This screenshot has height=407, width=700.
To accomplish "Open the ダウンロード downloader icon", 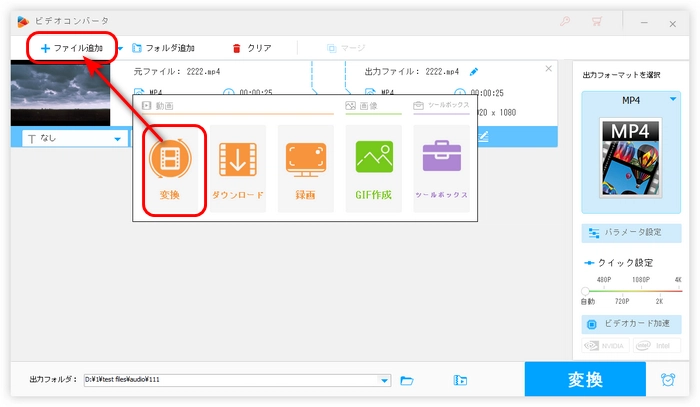I will coord(238,169).
